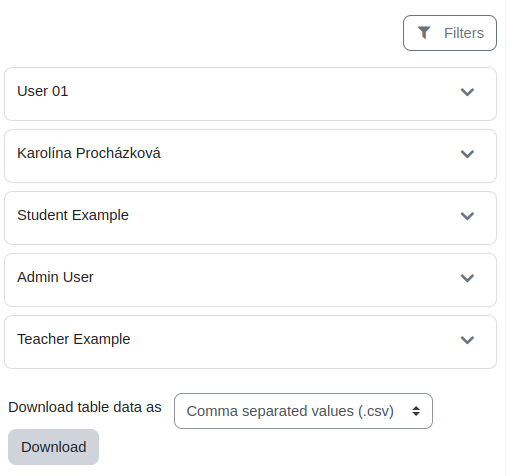
Task: Expand the Admin User chevron
Action: click(467, 278)
